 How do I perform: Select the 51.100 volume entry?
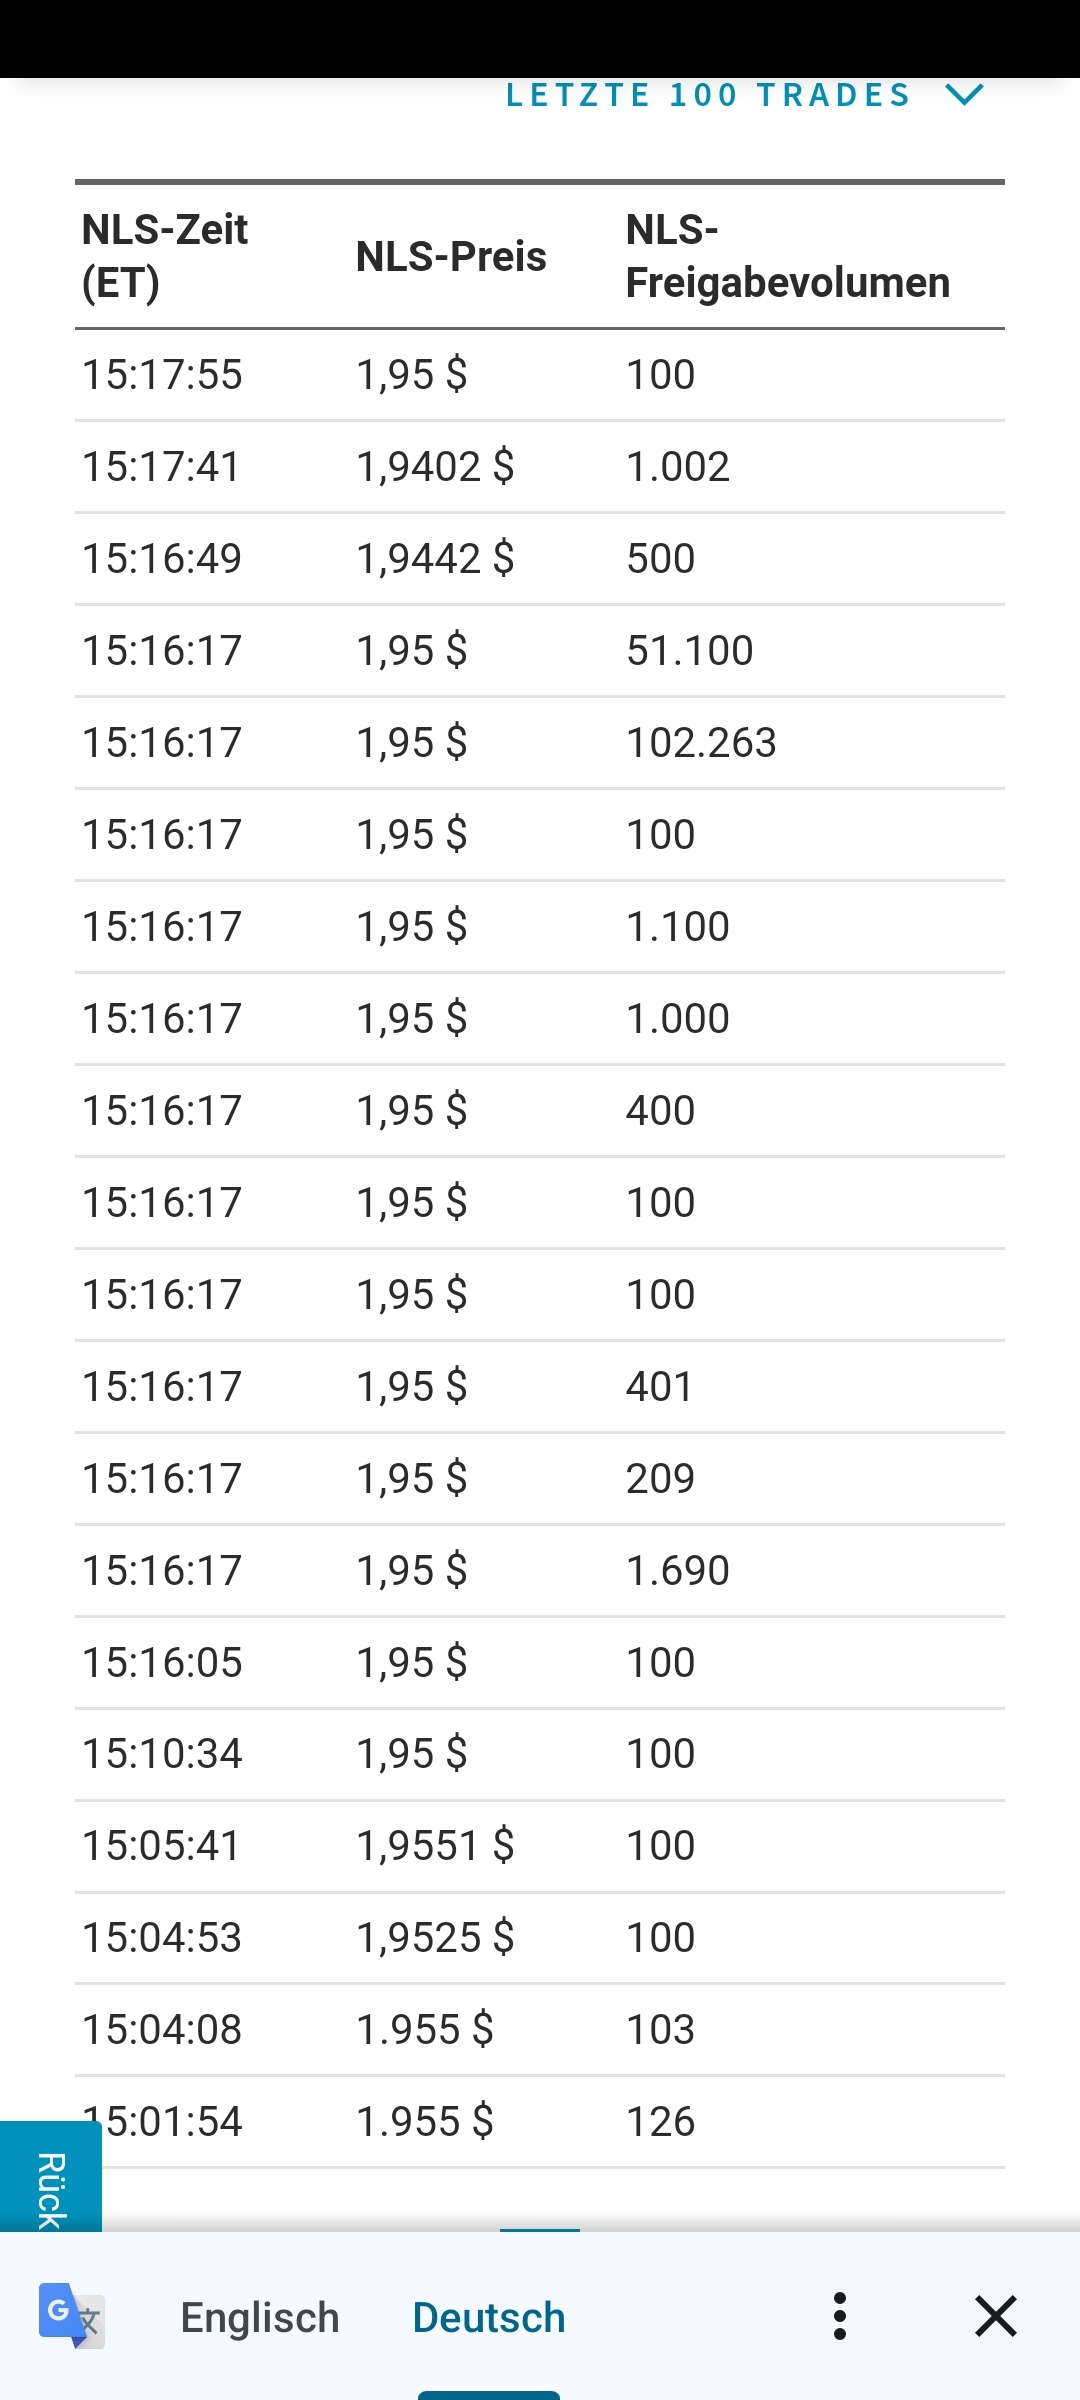point(689,651)
